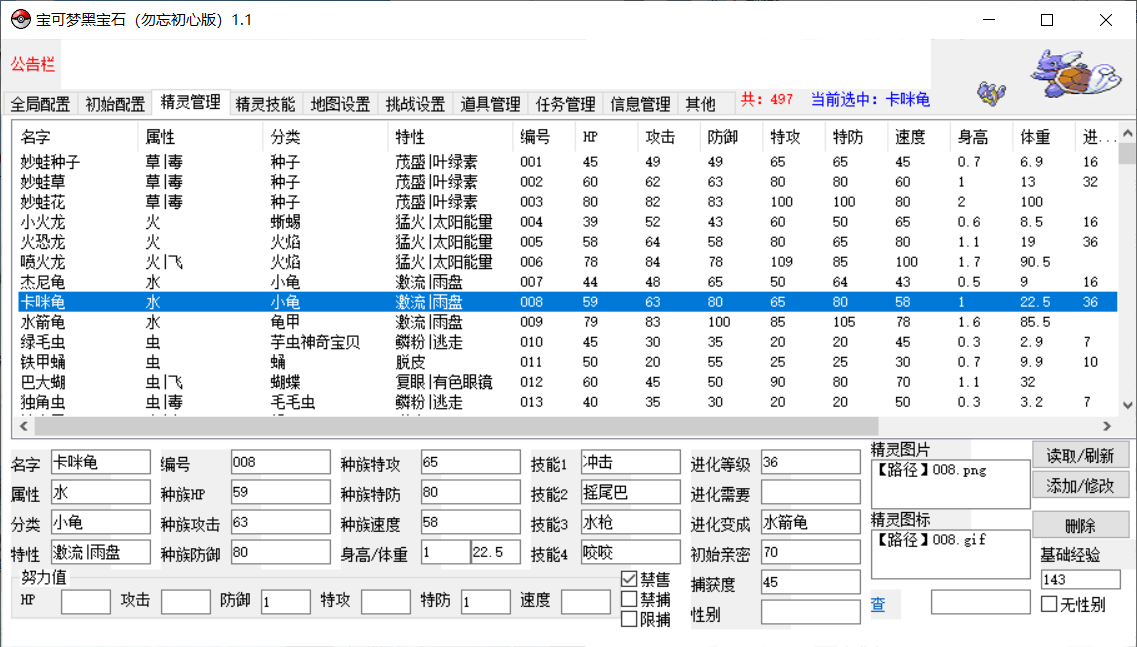Click the 读取/刷新 button
Viewport: 1137px width, 647px height.
(1080, 456)
